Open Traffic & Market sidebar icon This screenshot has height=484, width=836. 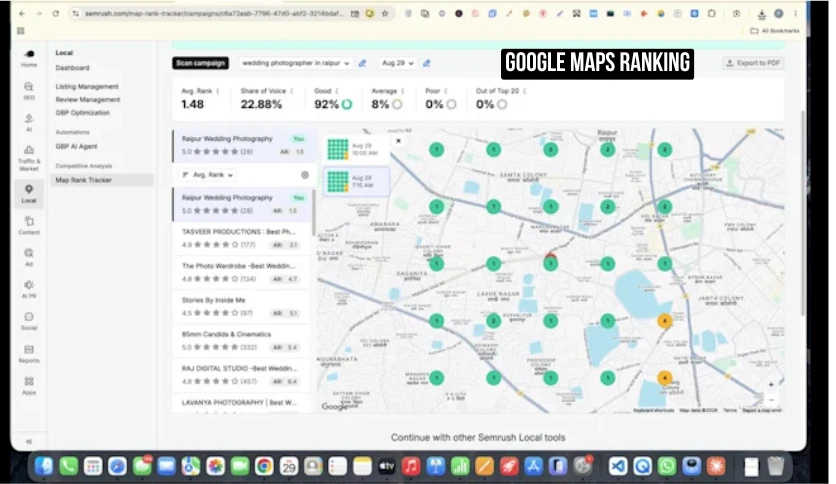pyautogui.click(x=29, y=157)
